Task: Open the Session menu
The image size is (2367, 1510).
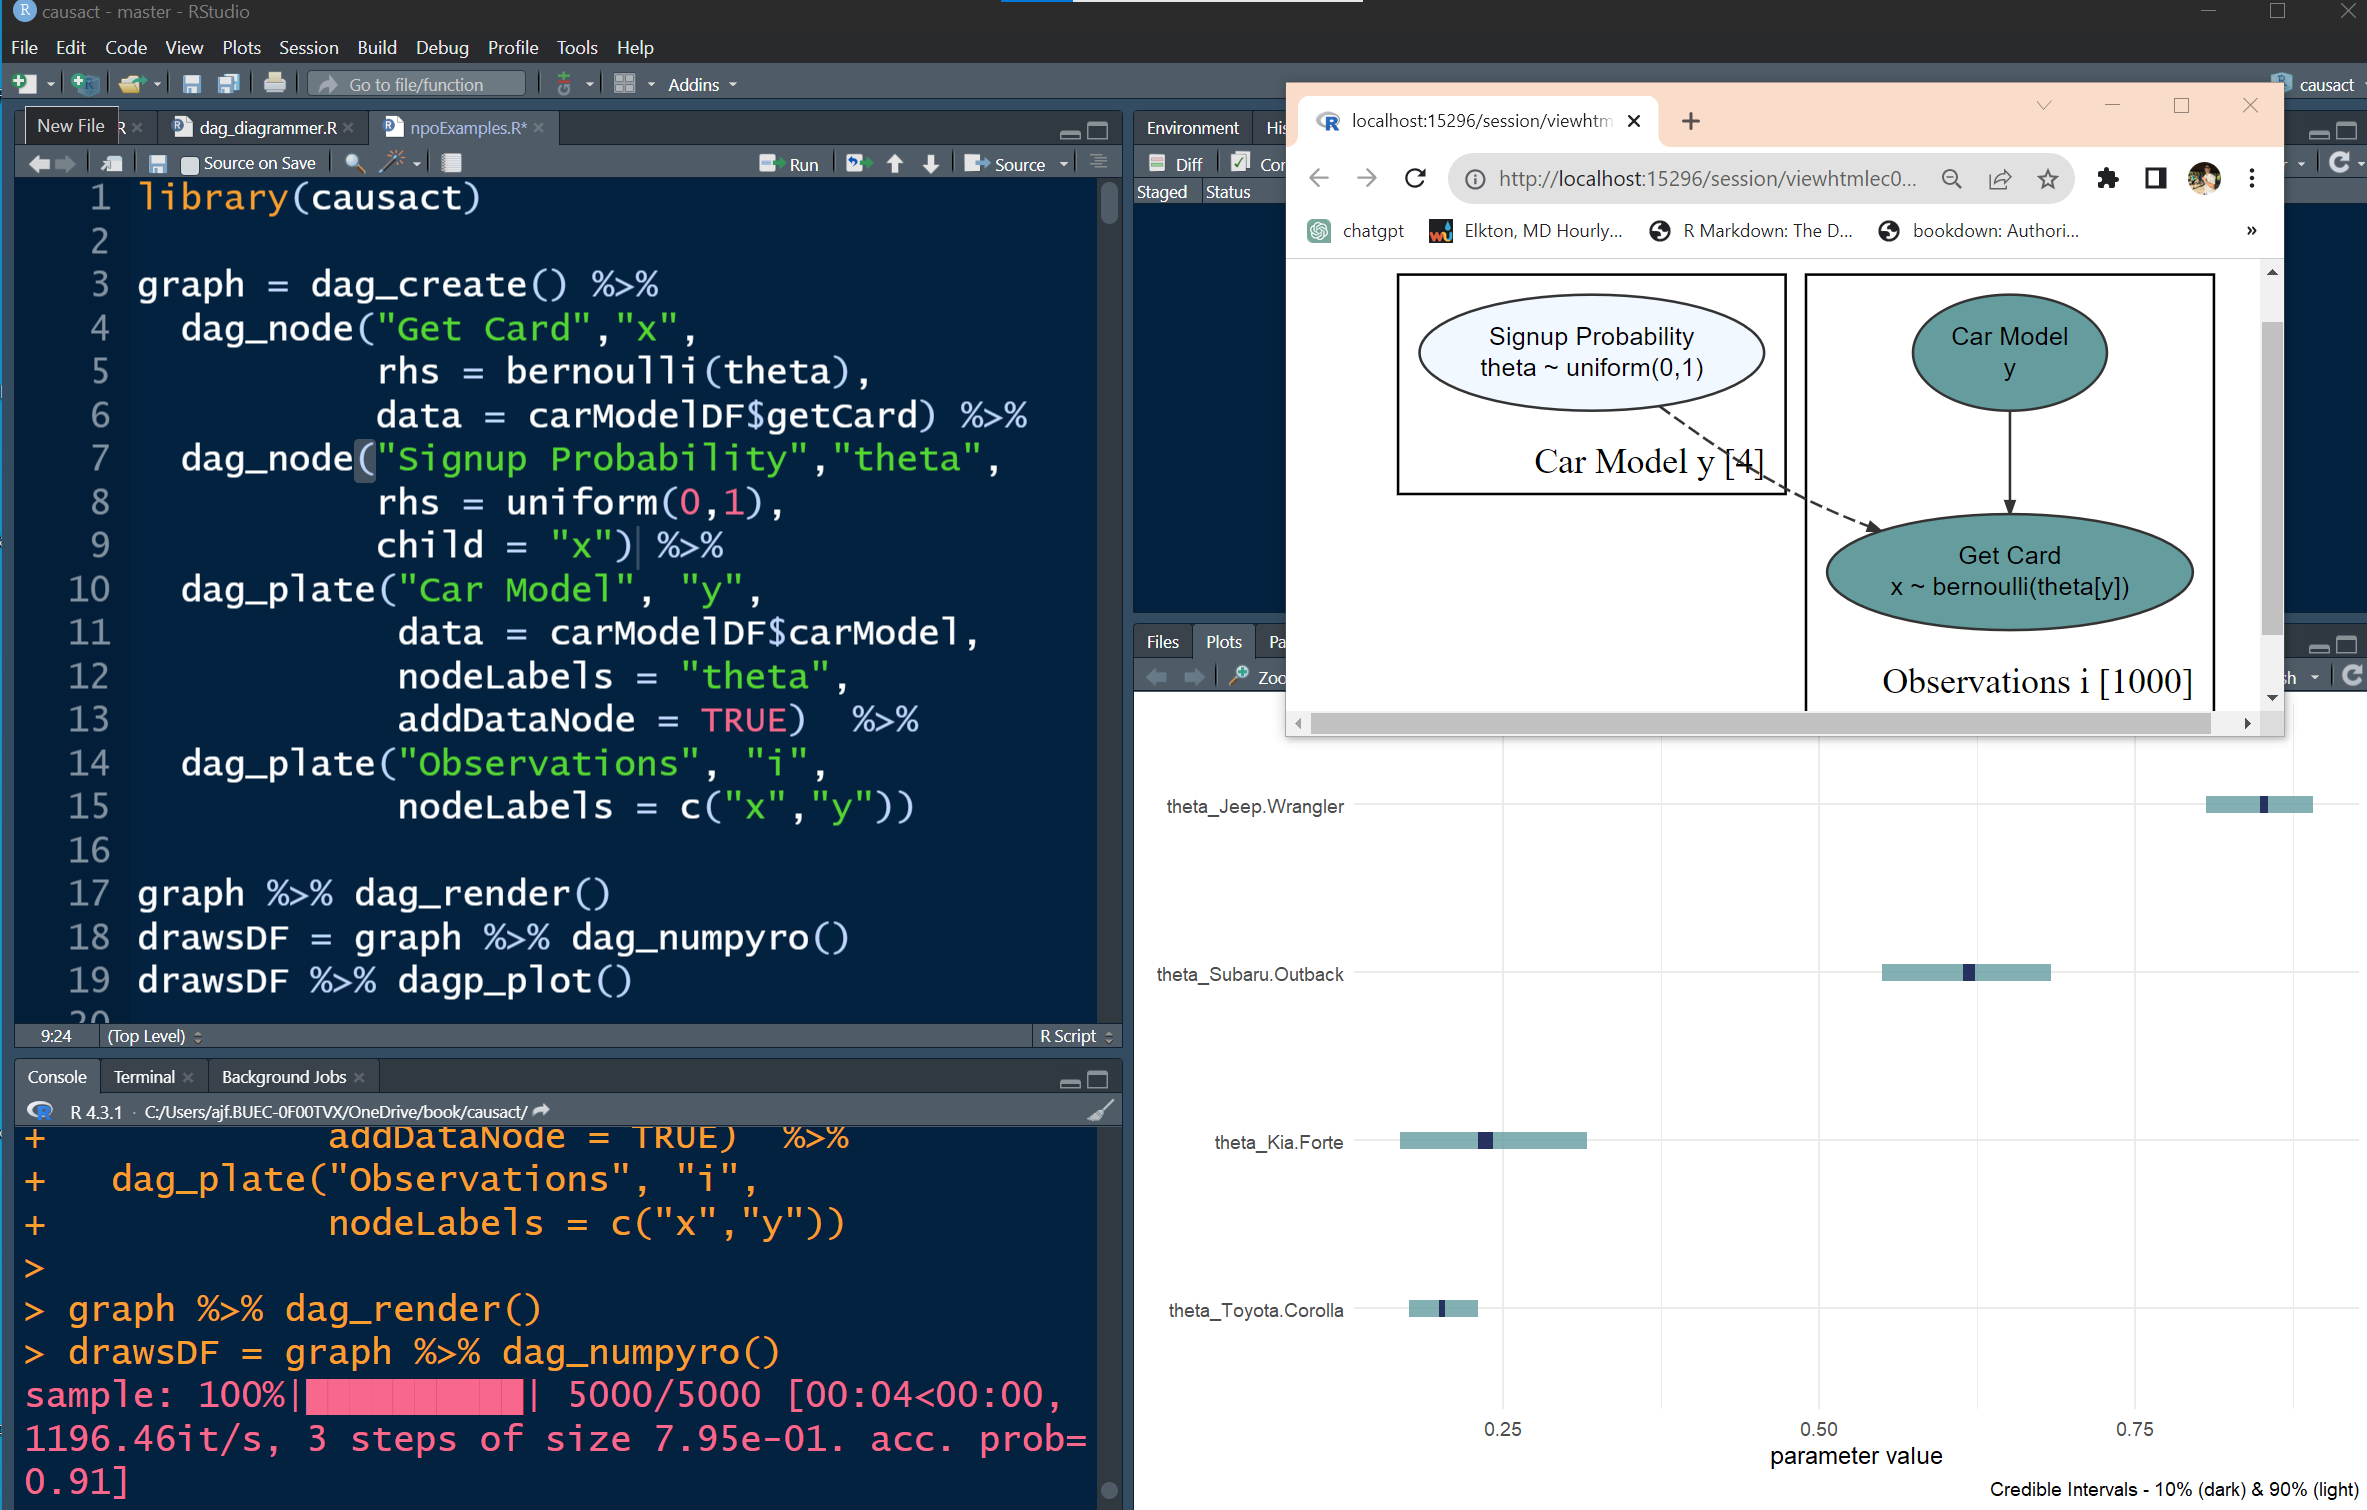Action: point(308,47)
